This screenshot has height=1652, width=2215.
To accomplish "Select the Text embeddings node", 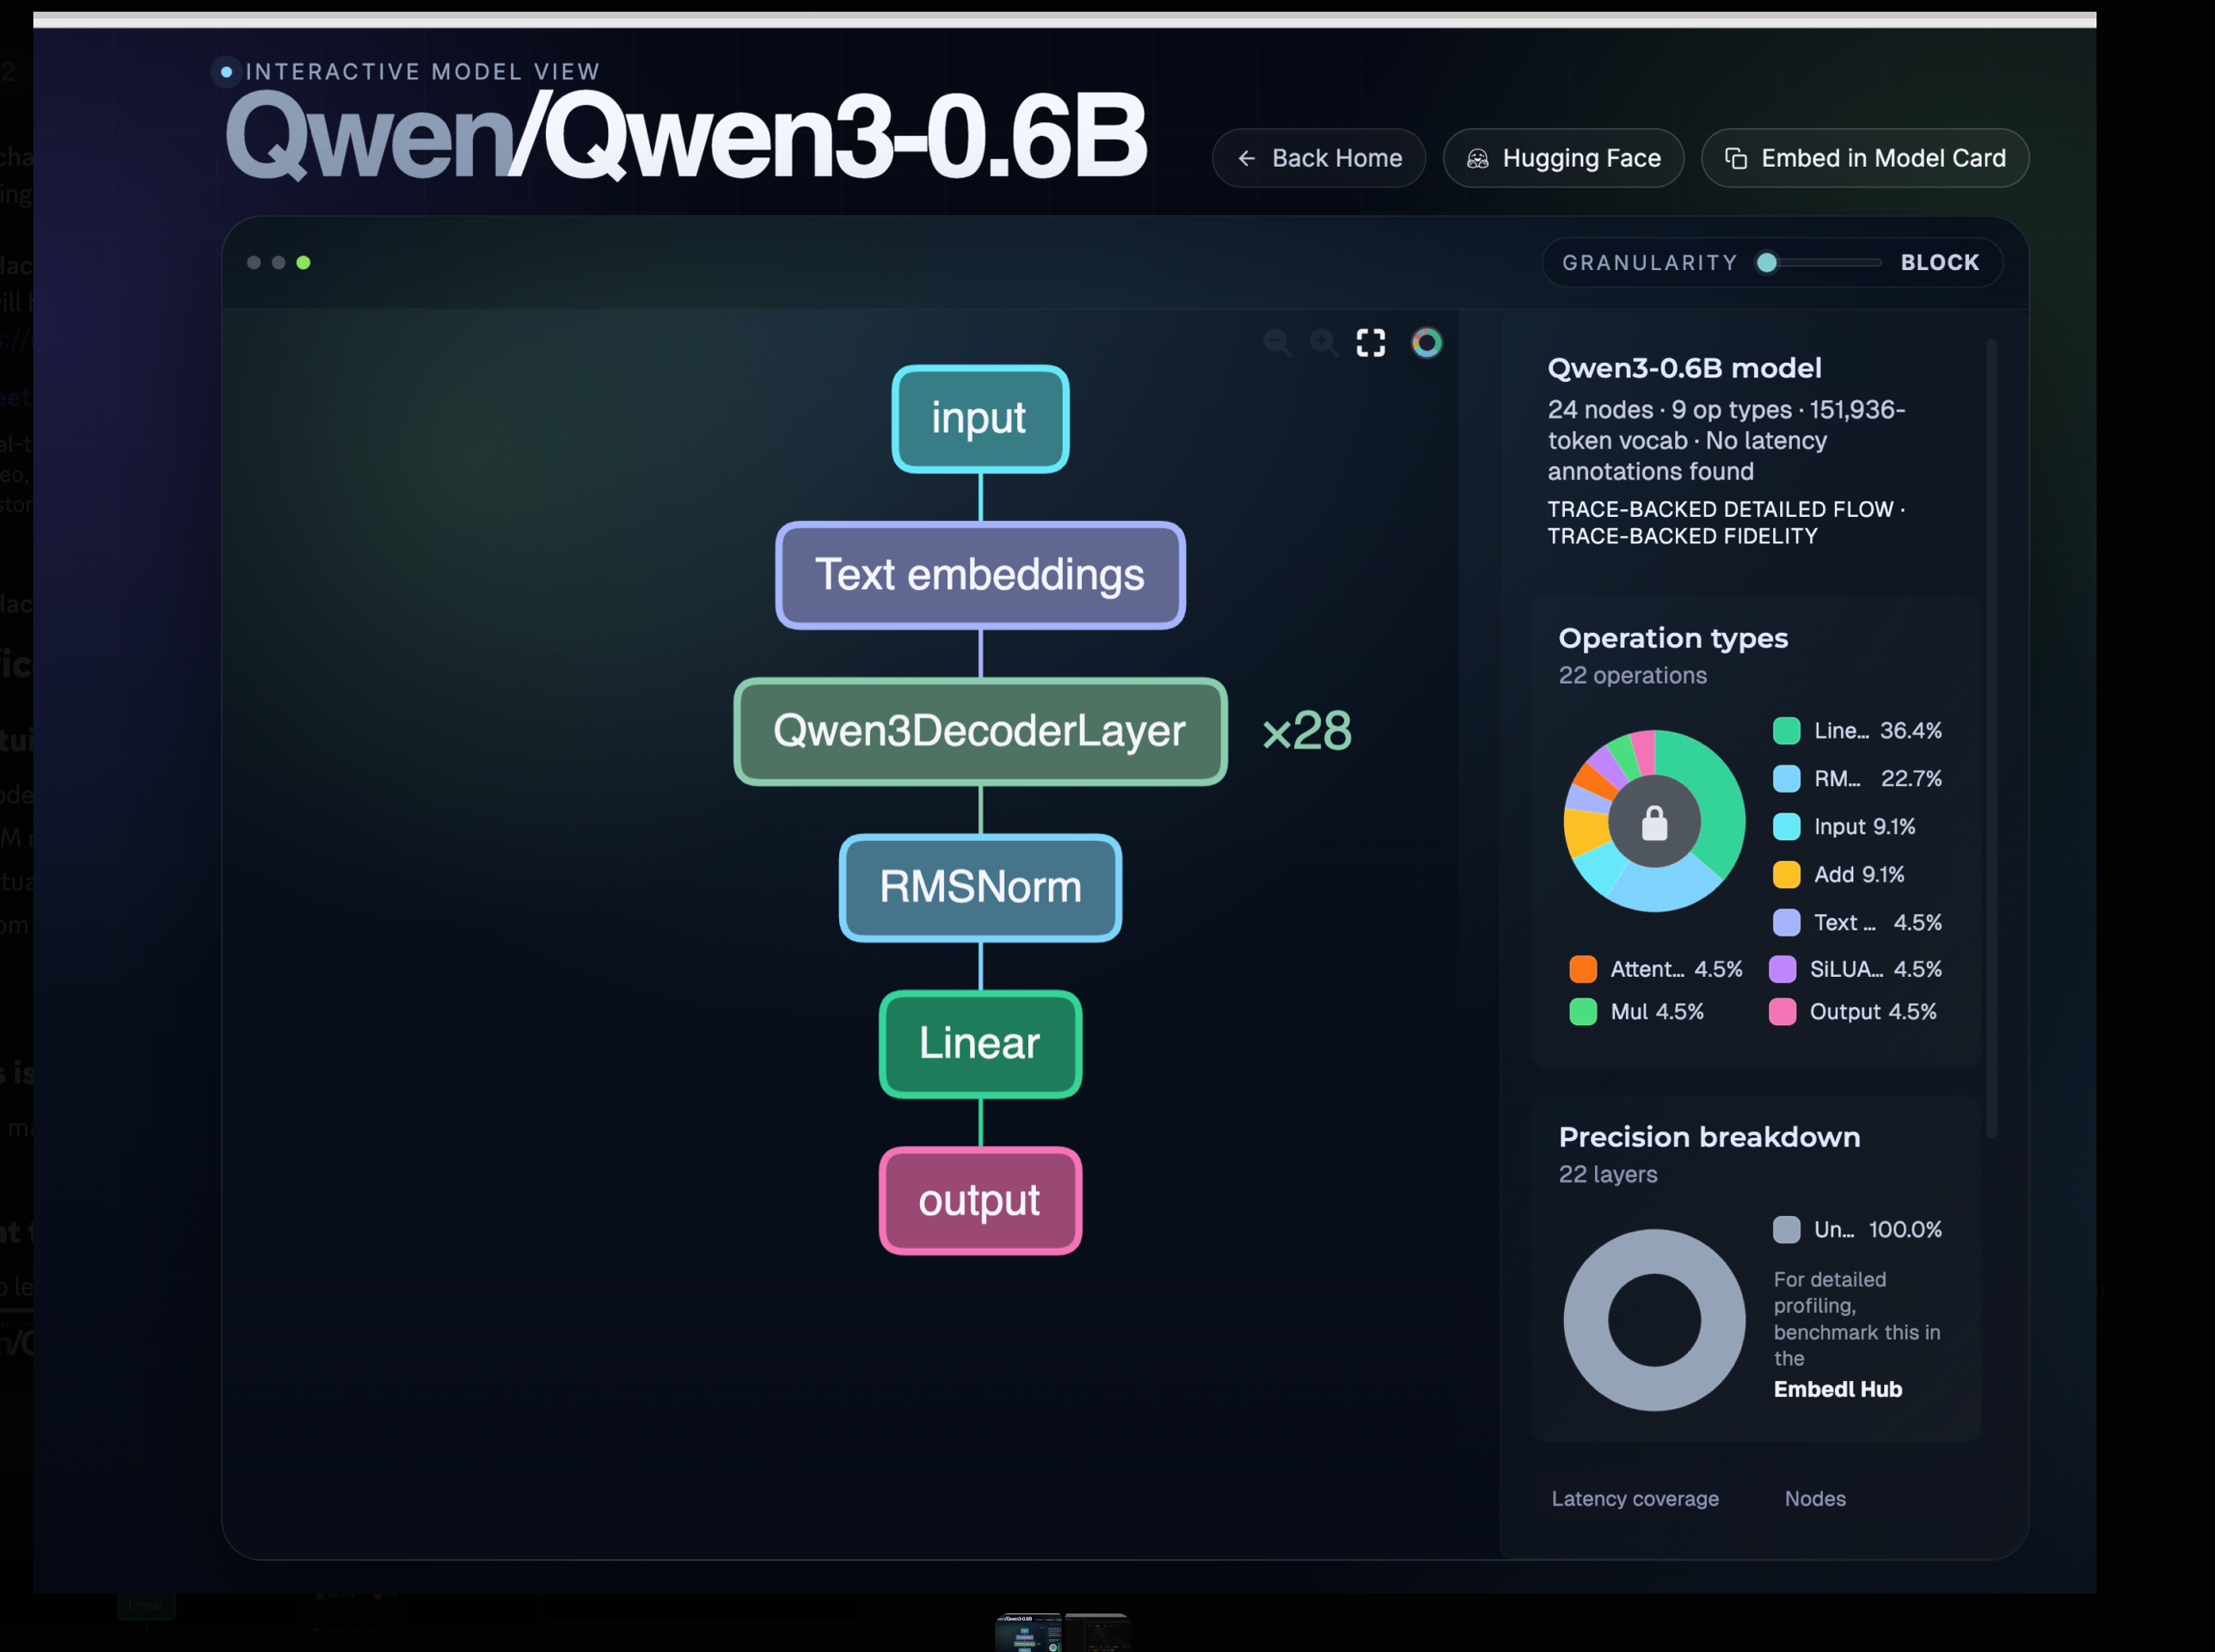I will (980, 575).
